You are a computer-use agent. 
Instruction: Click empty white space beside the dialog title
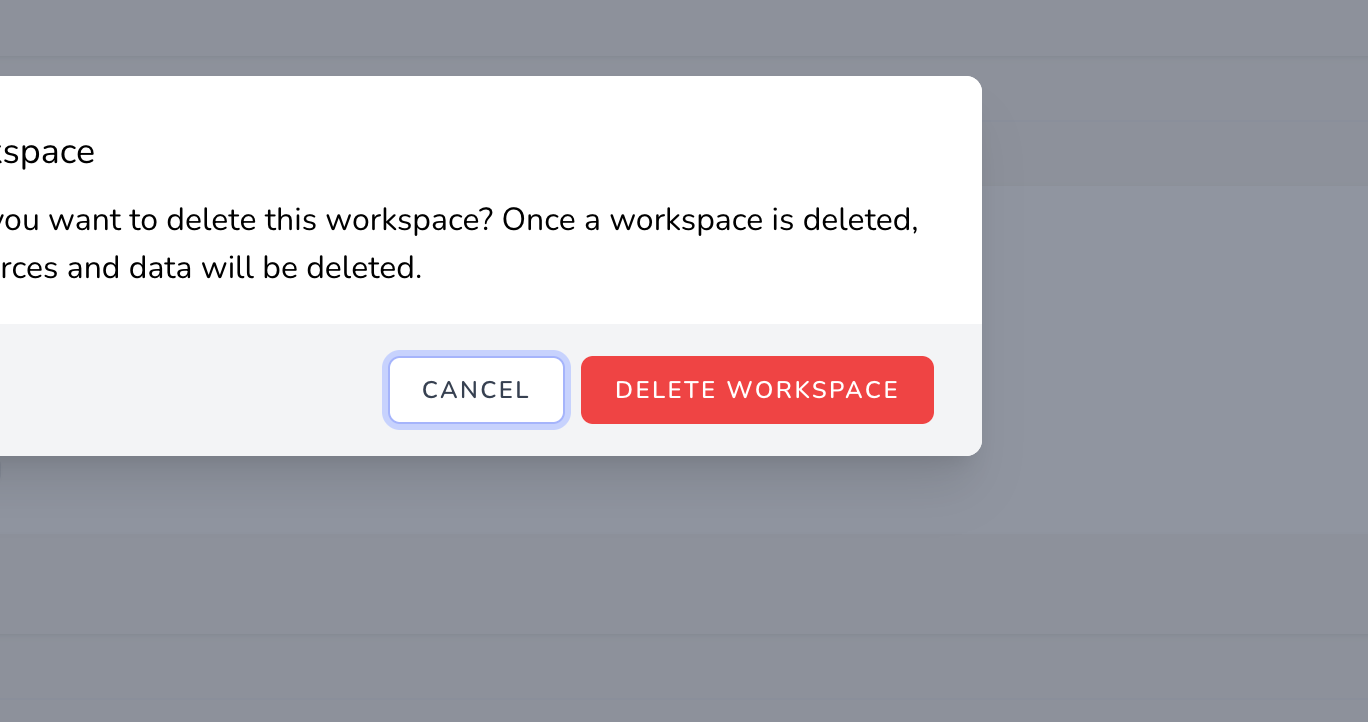click(530, 153)
